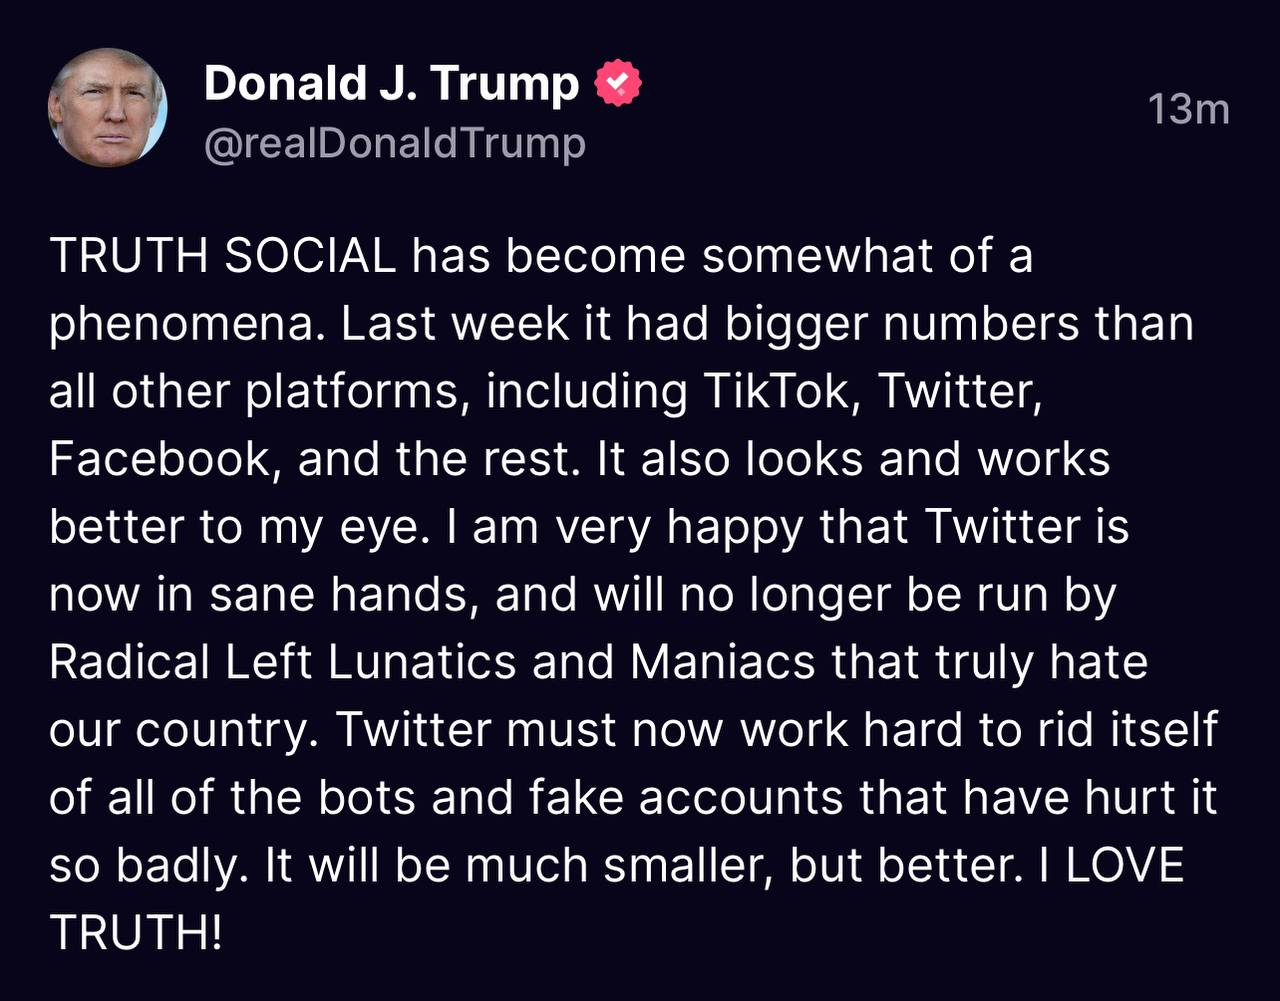The height and width of the screenshot is (1001, 1280).
Task: Click the phrase "I LOVE" ending the line
Action: (1110, 865)
